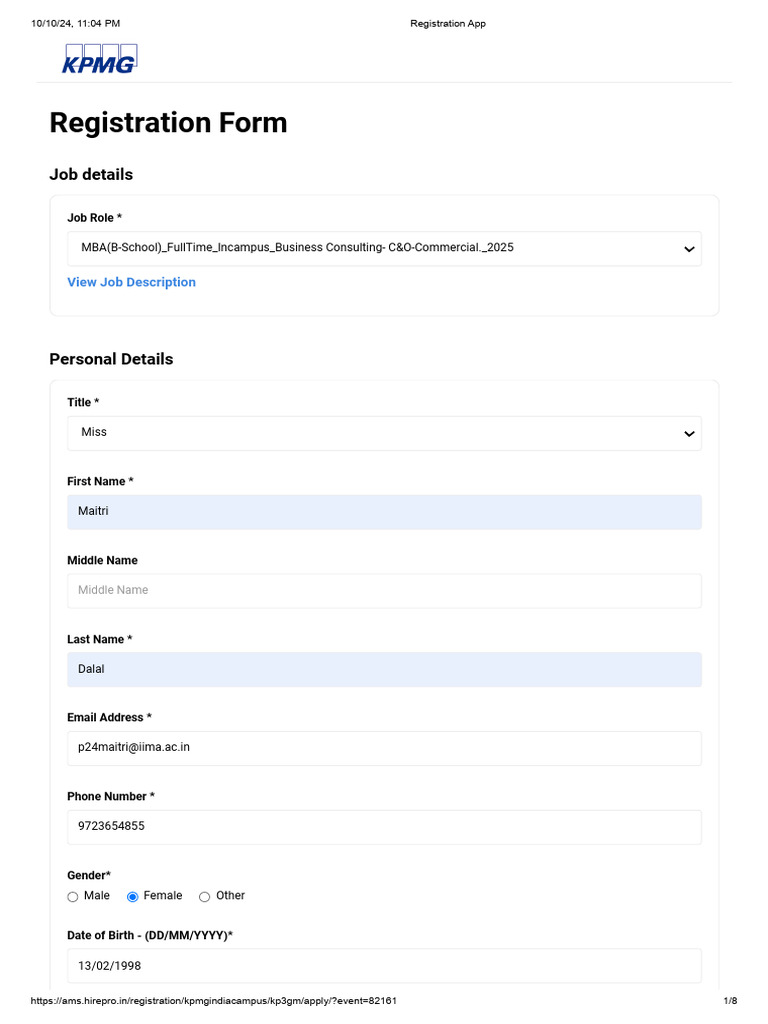Open the View Job Description link
Viewport: 768px width, 1024px height.
tap(131, 282)
